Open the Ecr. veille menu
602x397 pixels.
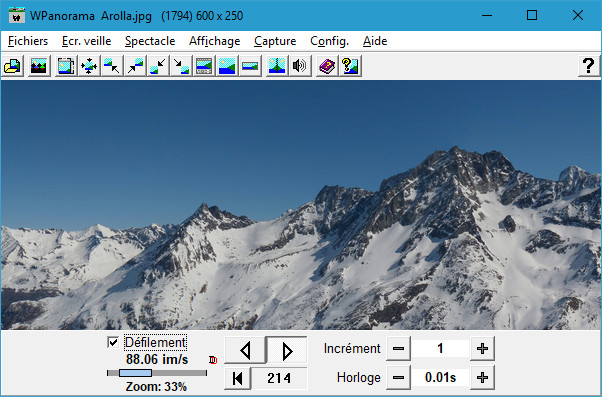pyautogui.click(x=86, y=41)
